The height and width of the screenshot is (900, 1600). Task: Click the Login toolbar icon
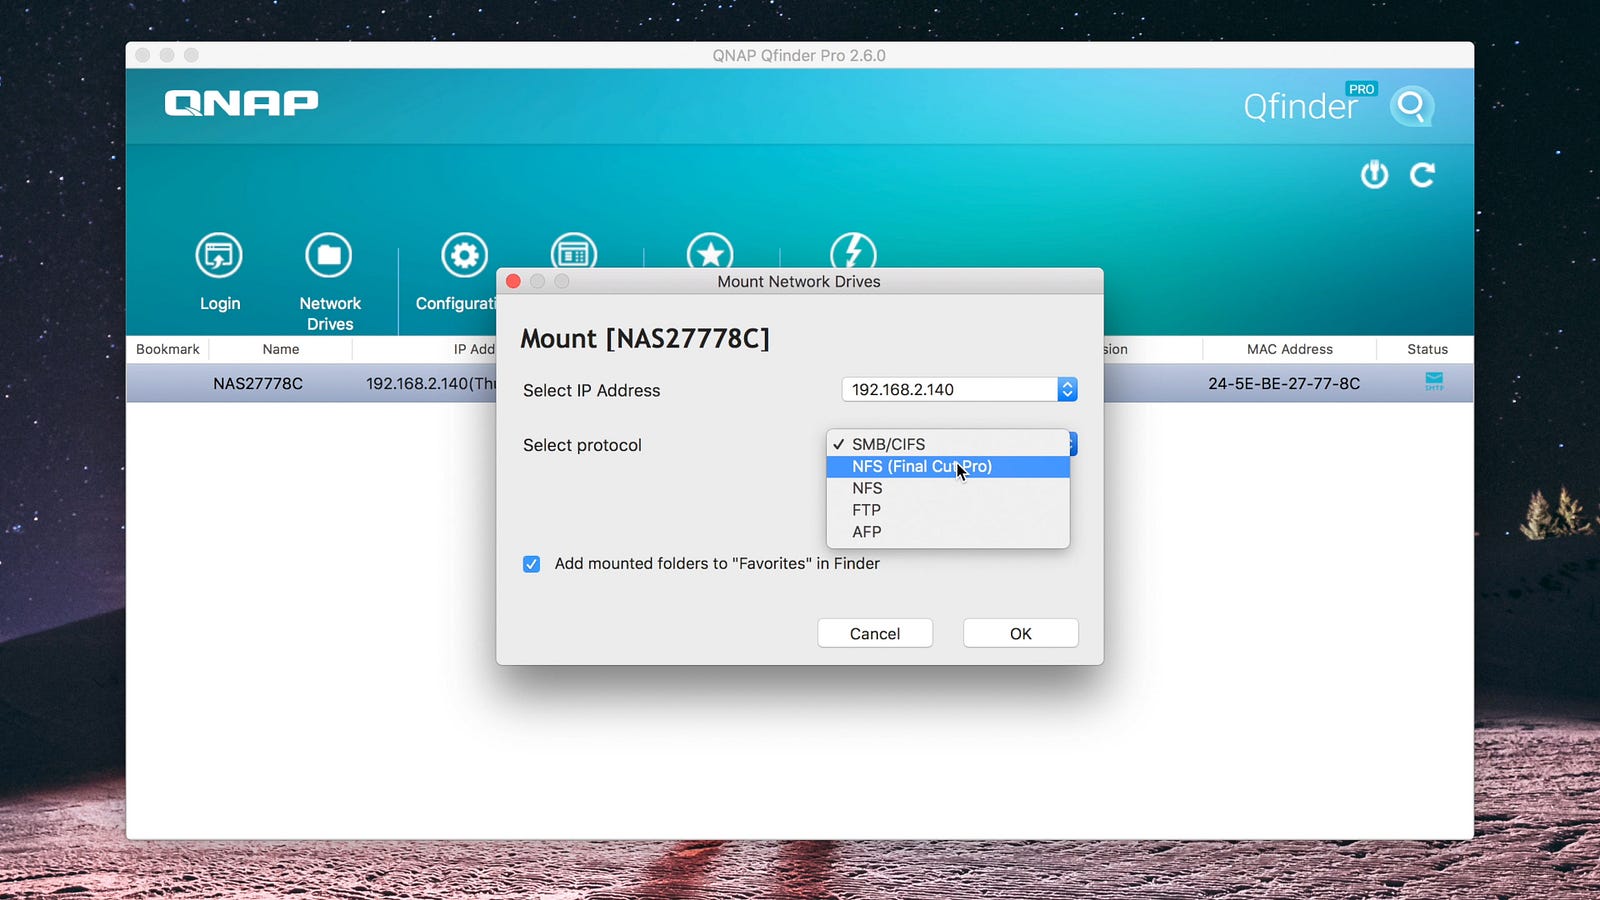(x=219, y=256)
